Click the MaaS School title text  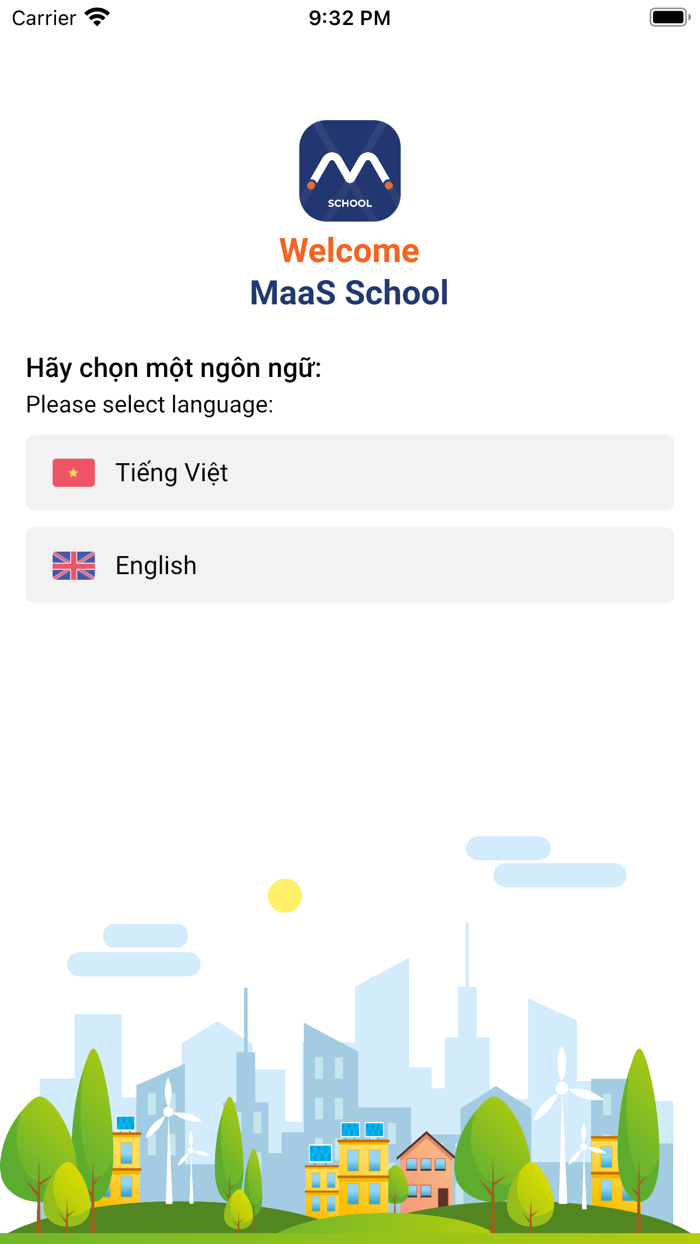tap(350, 292)
